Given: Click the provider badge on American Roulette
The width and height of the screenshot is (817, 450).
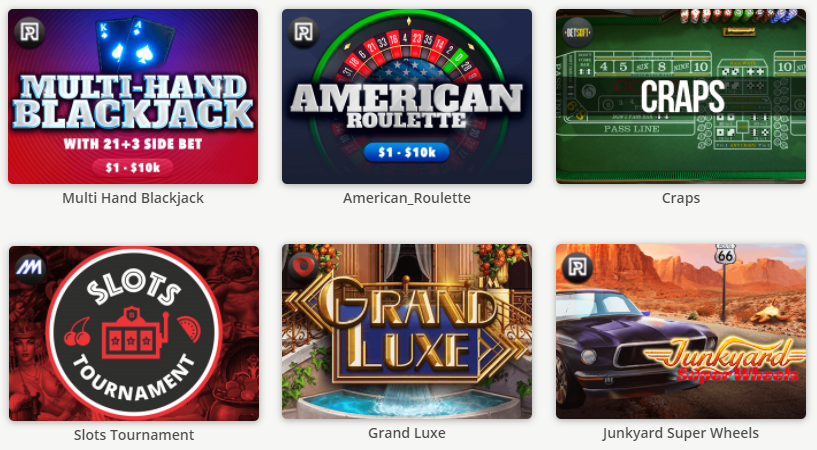Looking at the screenshot, I should tap(303, 32).
